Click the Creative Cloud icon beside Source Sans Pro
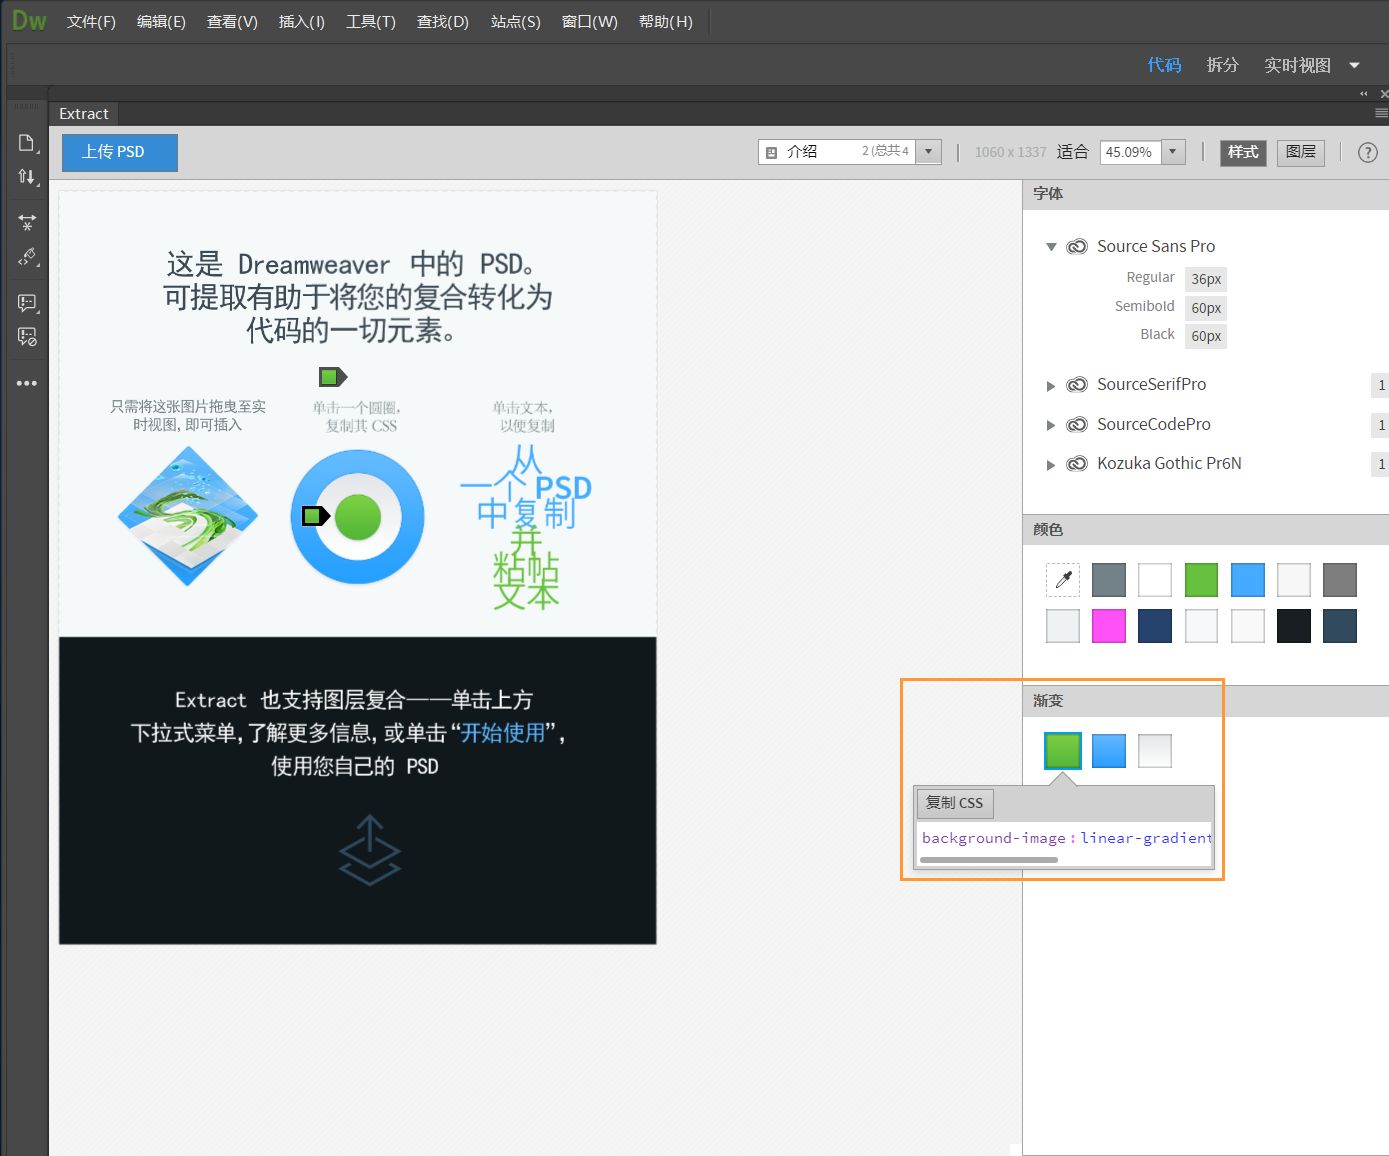Image resolution: width=1389 pixels, height=1156 pixels. pos(1077,246)
